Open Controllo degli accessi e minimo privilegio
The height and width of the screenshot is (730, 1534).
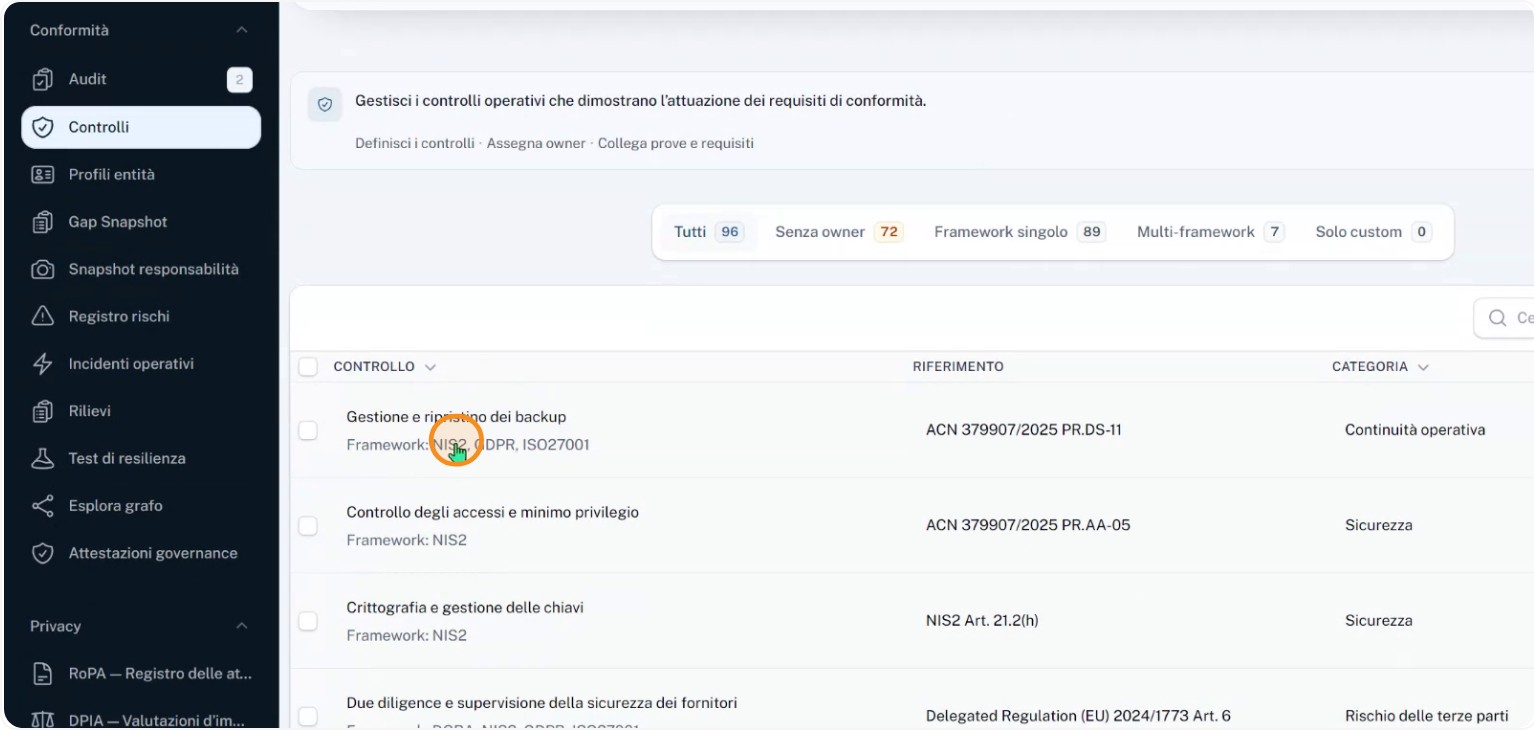click(492, 512)
